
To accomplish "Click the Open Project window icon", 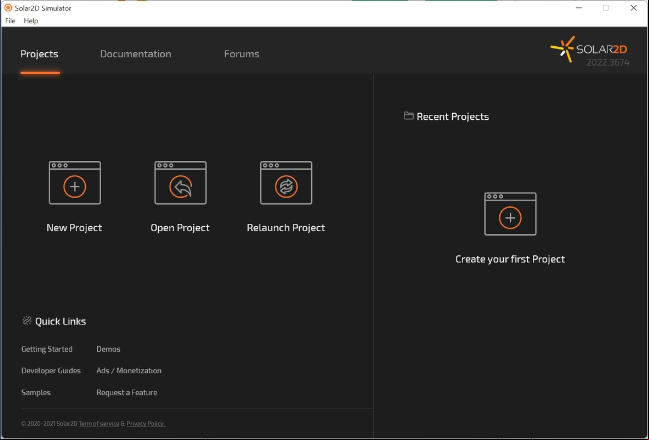I will click(x=180, y=183).
